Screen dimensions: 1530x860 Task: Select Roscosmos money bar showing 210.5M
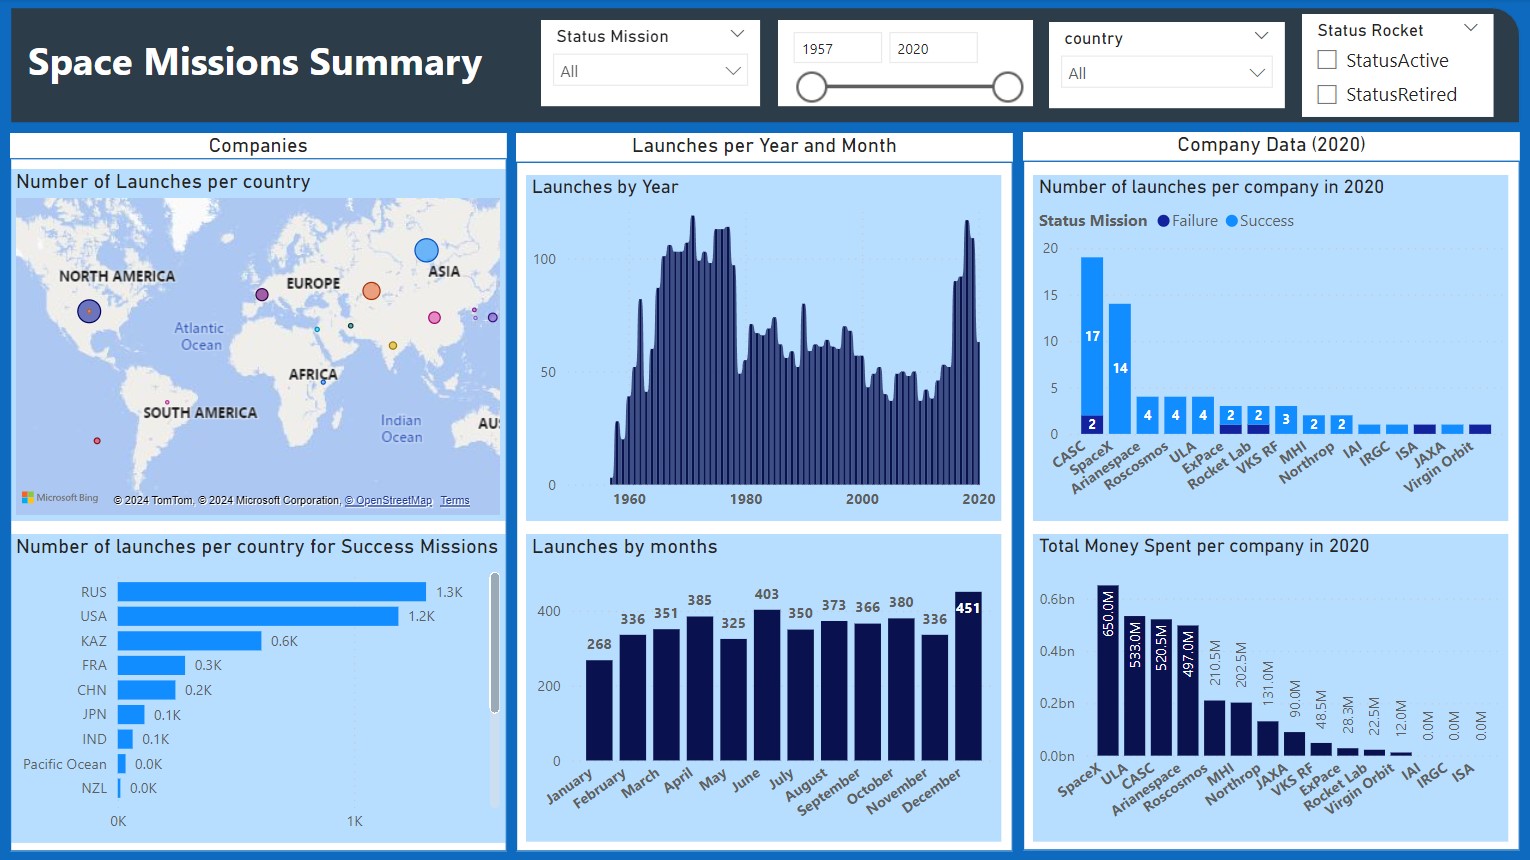click(x=1215, y=727)
